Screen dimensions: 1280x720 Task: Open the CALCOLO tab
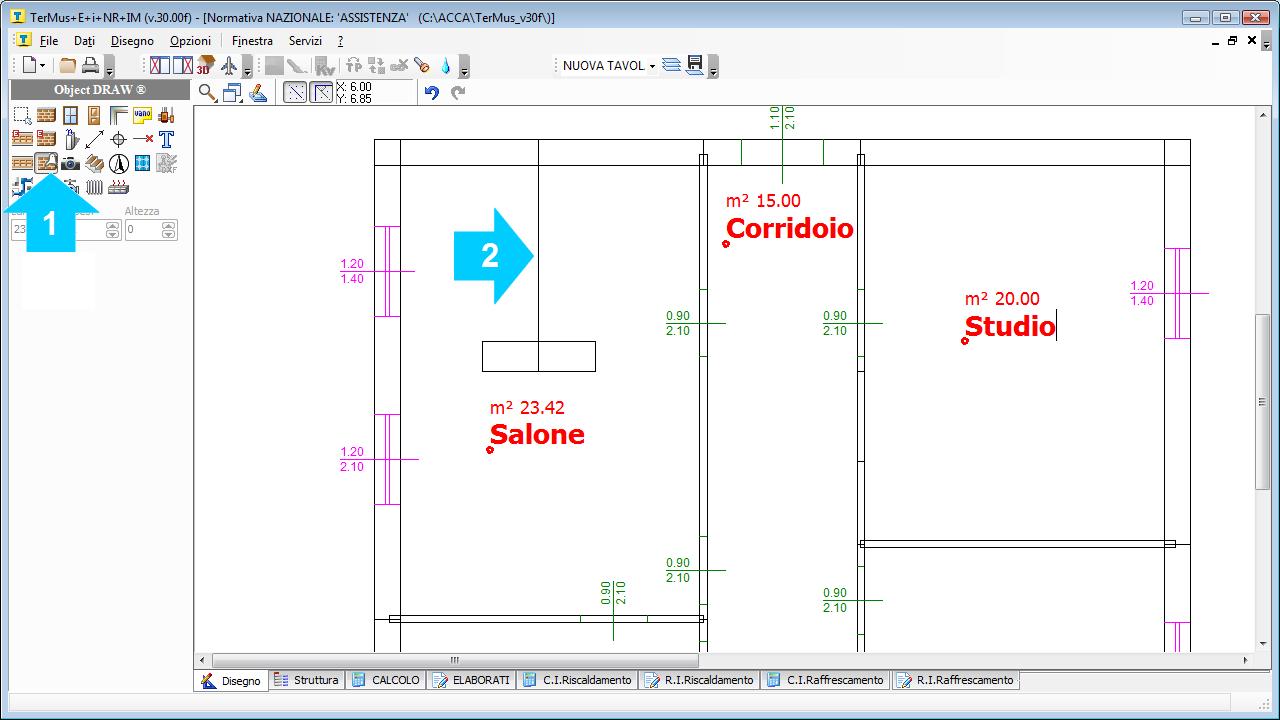click(386, 680)
